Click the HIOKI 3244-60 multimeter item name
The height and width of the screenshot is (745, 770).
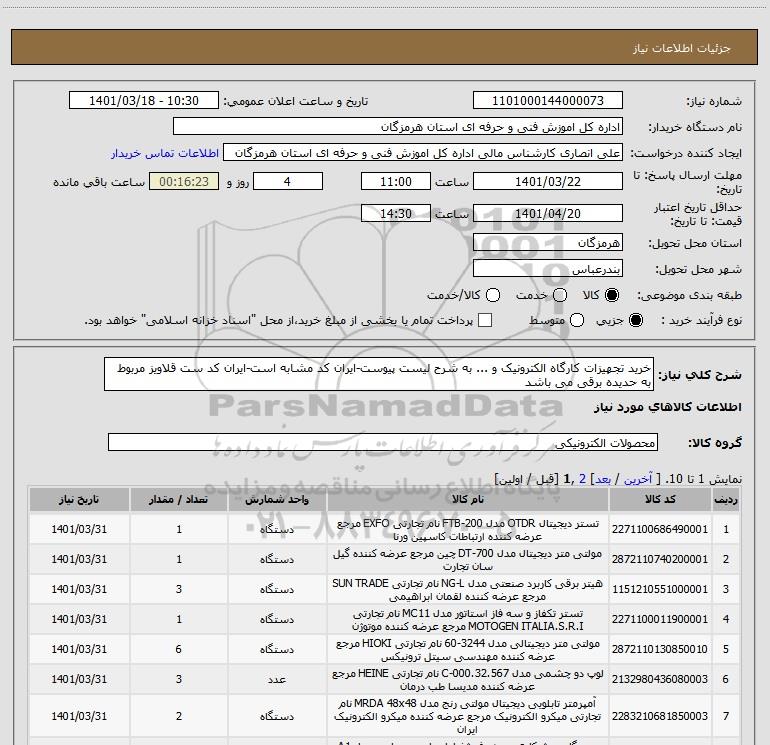pyautogui.click(x=468, y=649)
